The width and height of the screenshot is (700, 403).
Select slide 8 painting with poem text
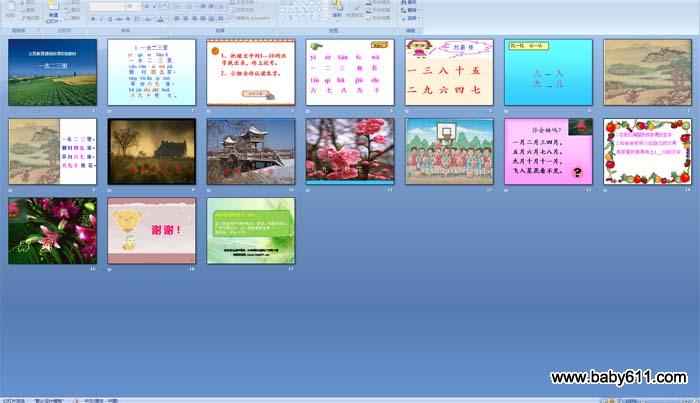[53, 151]
